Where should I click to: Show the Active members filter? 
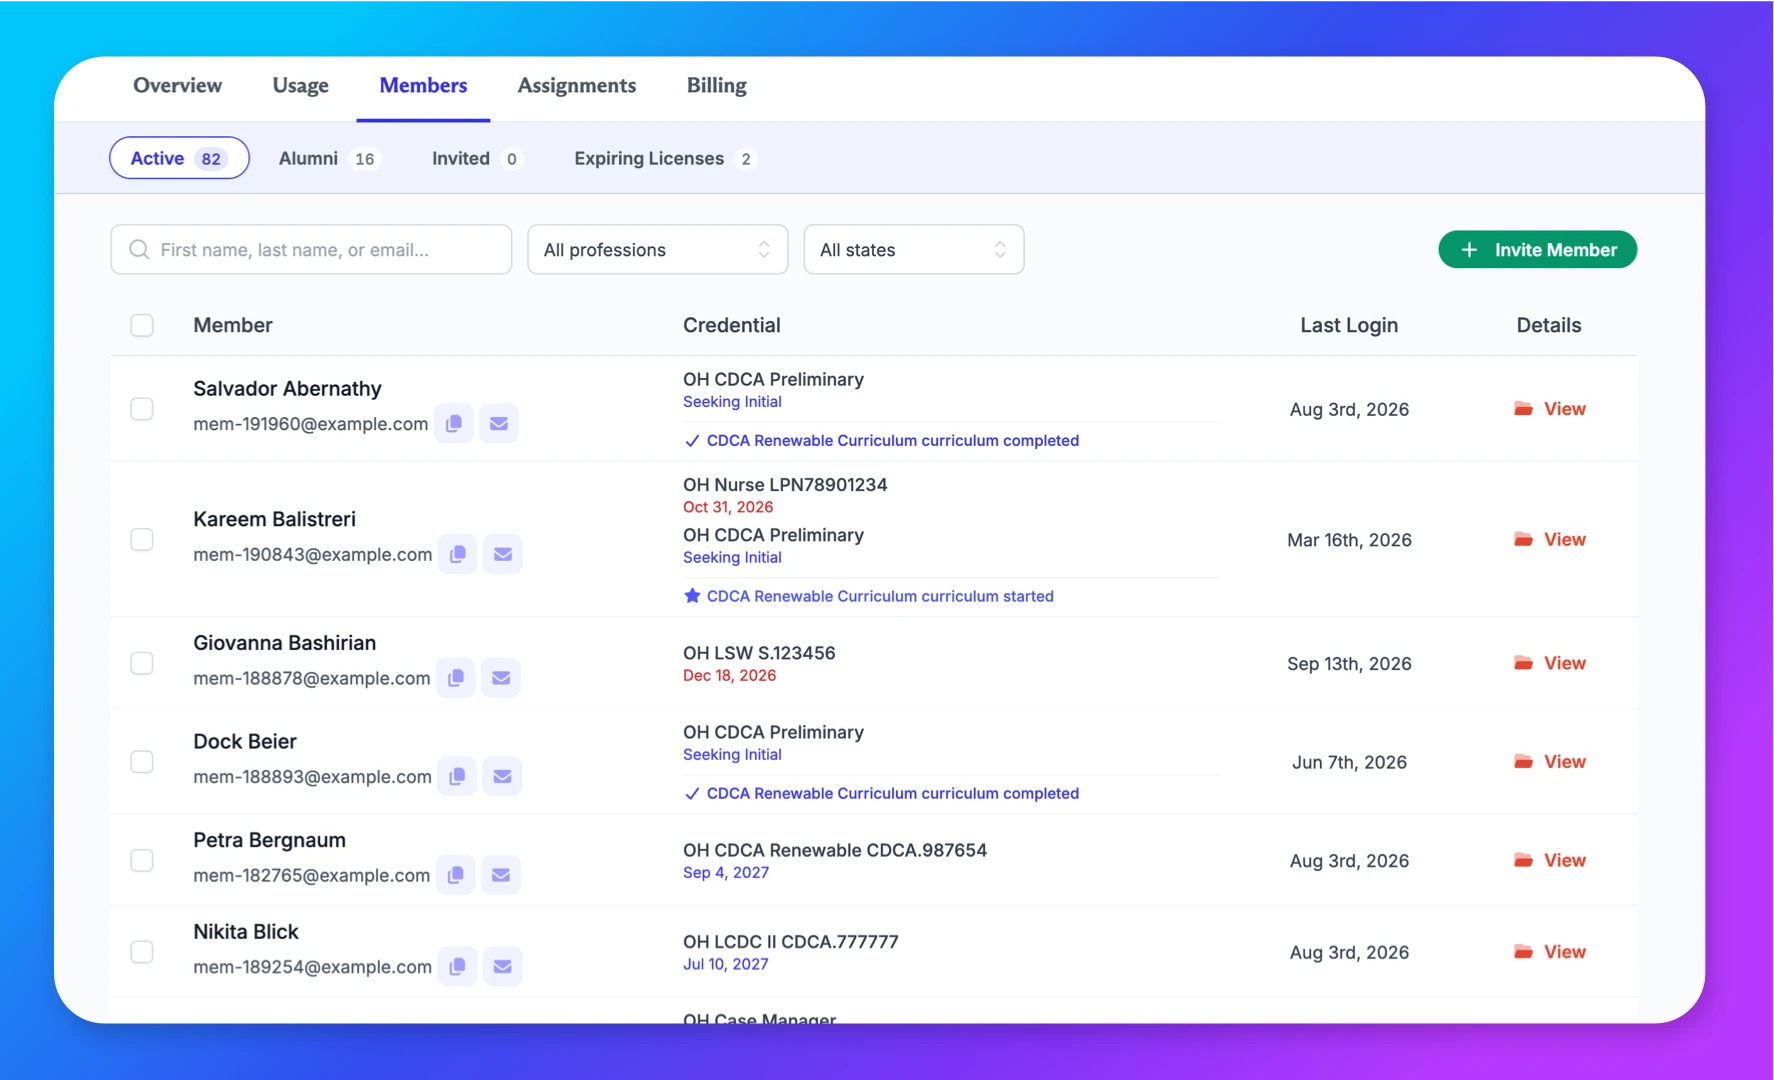pos(179,158)
